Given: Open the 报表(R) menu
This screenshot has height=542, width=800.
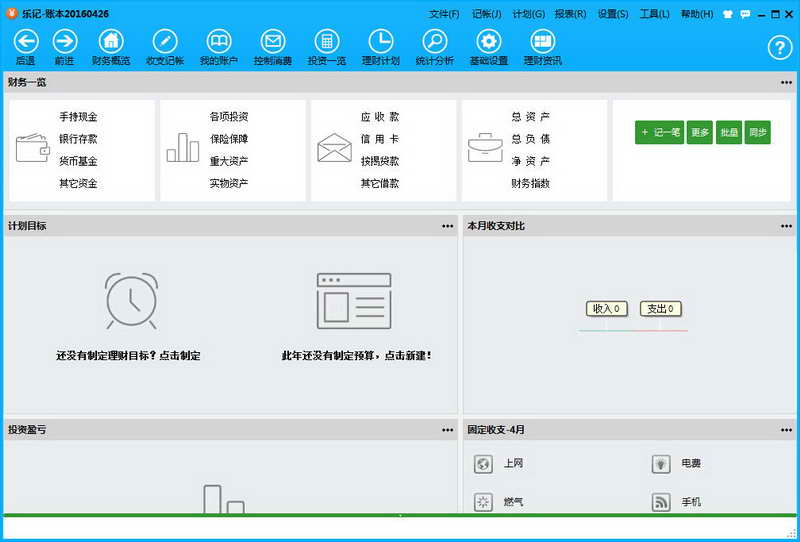Looking at the screenshot, I should pos(570,14).
